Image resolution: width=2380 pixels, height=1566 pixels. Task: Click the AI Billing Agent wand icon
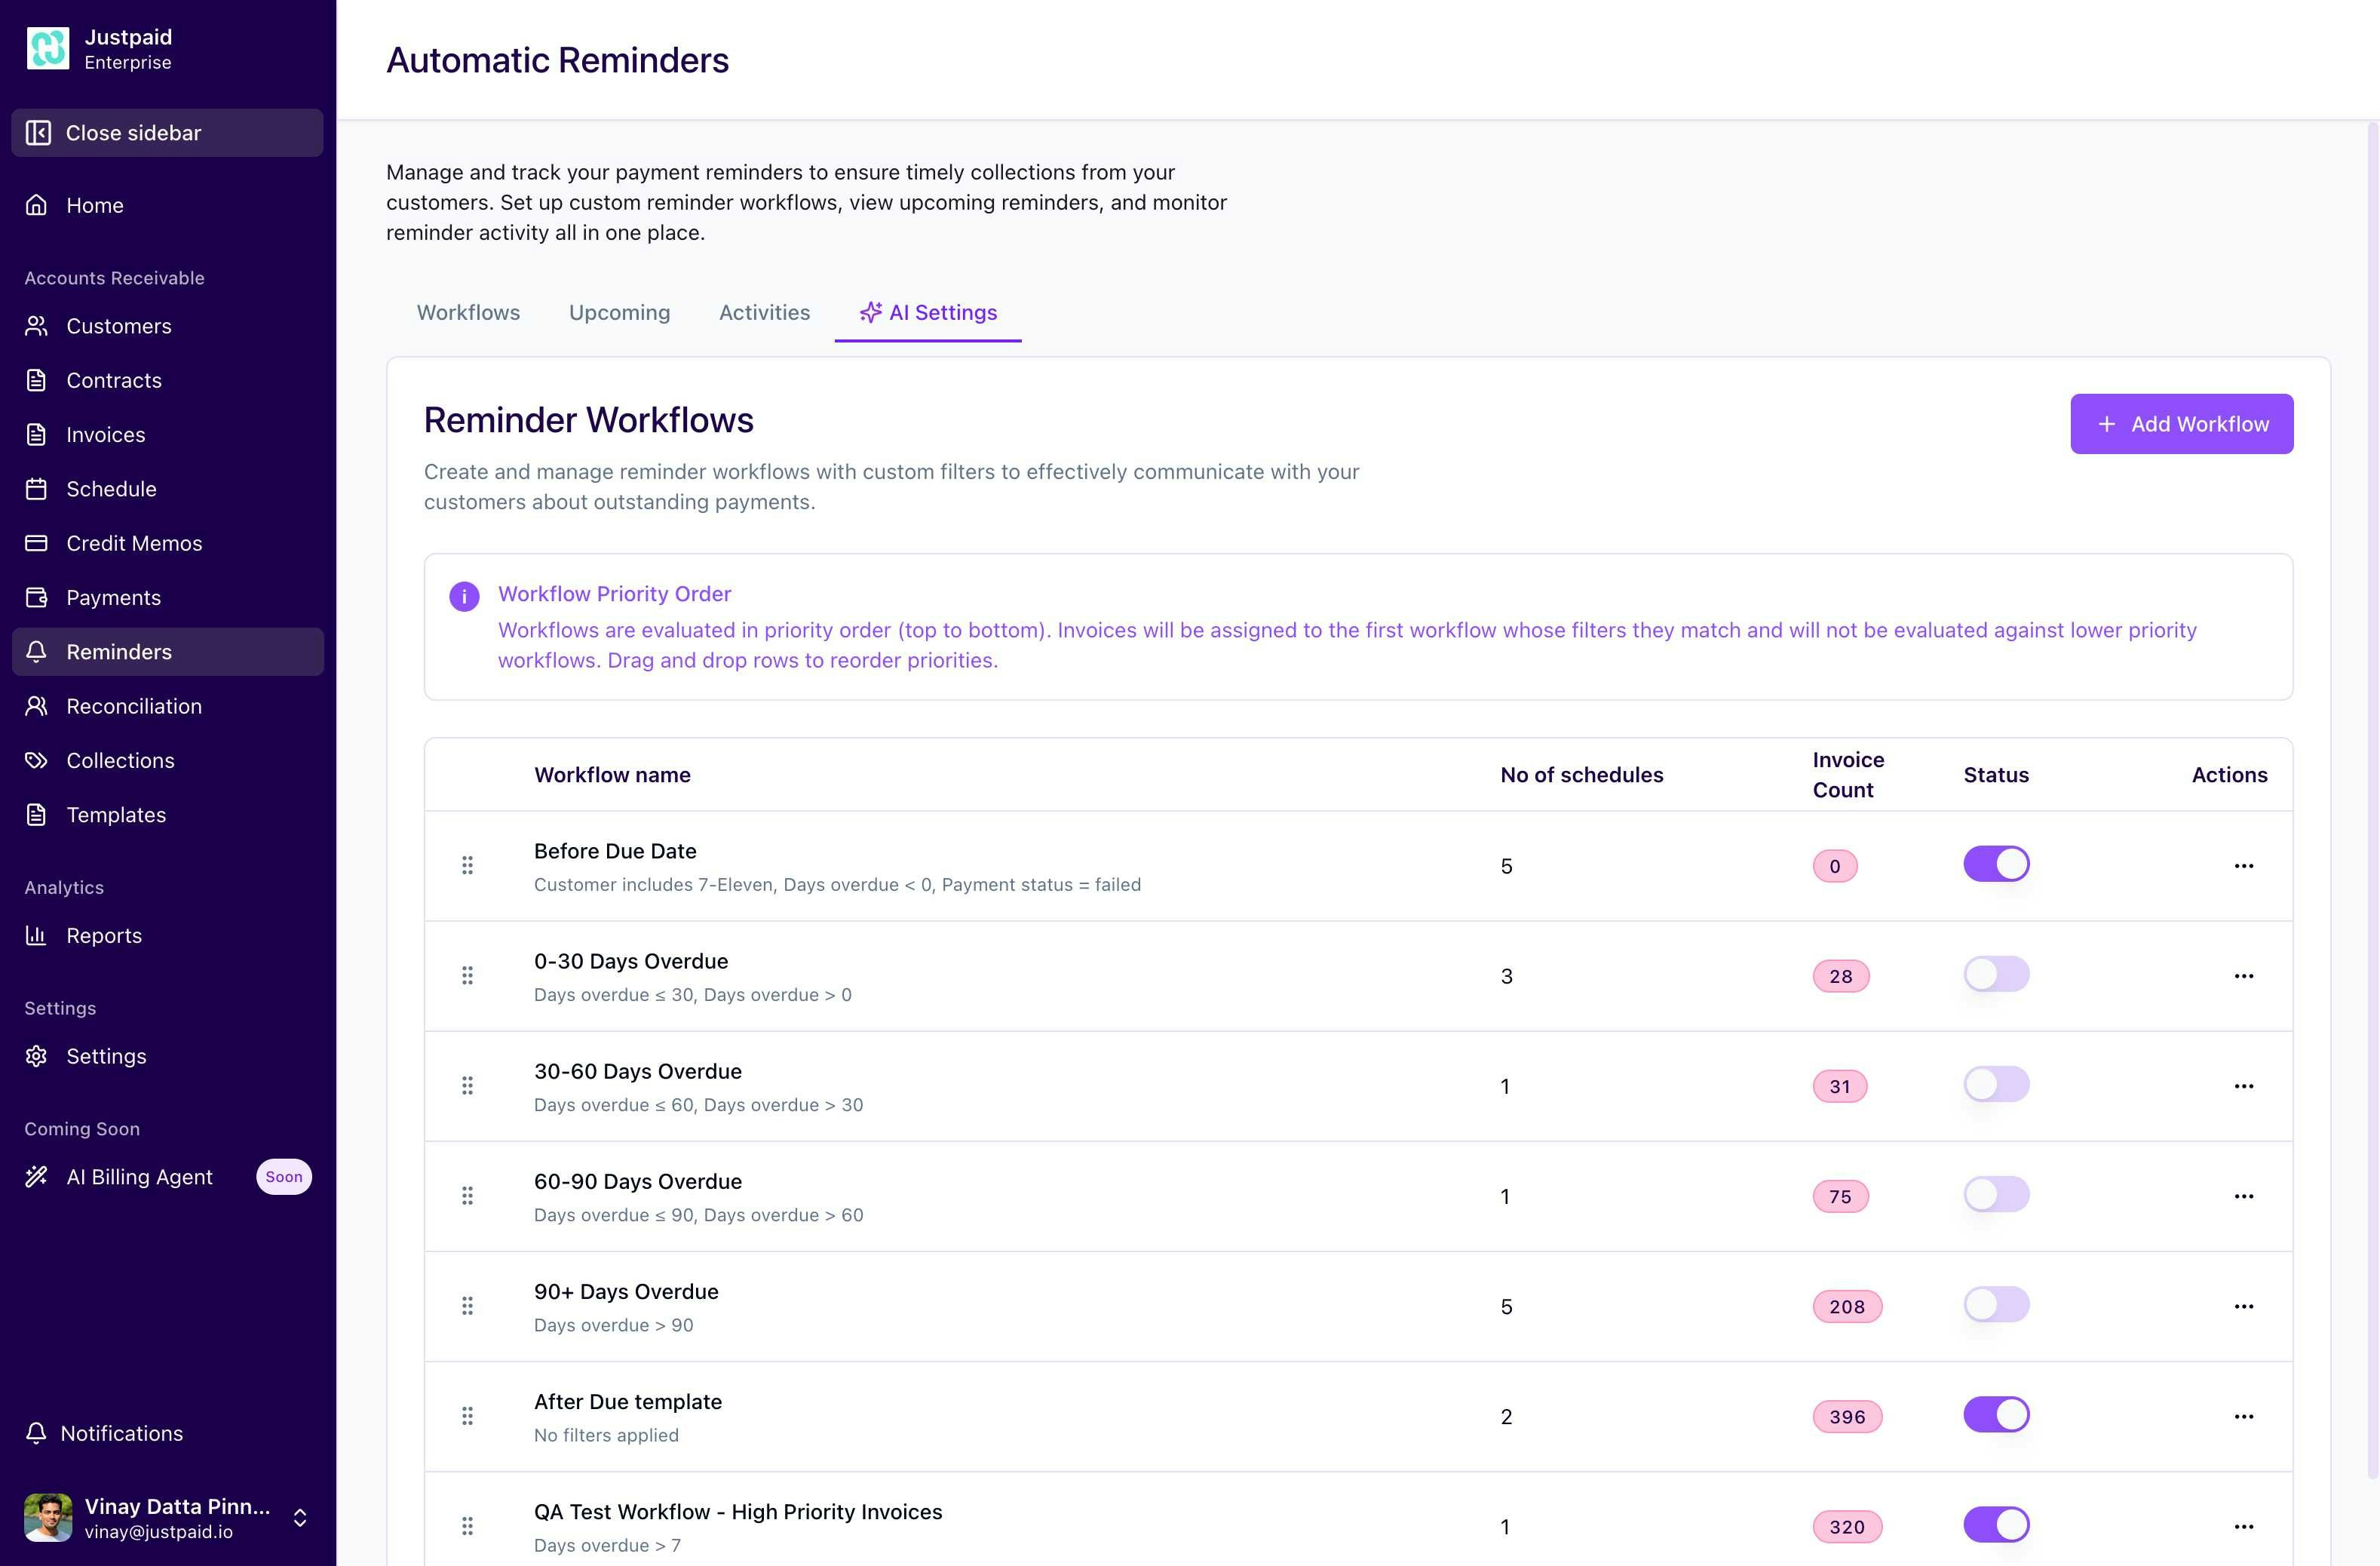[37, 1176]
